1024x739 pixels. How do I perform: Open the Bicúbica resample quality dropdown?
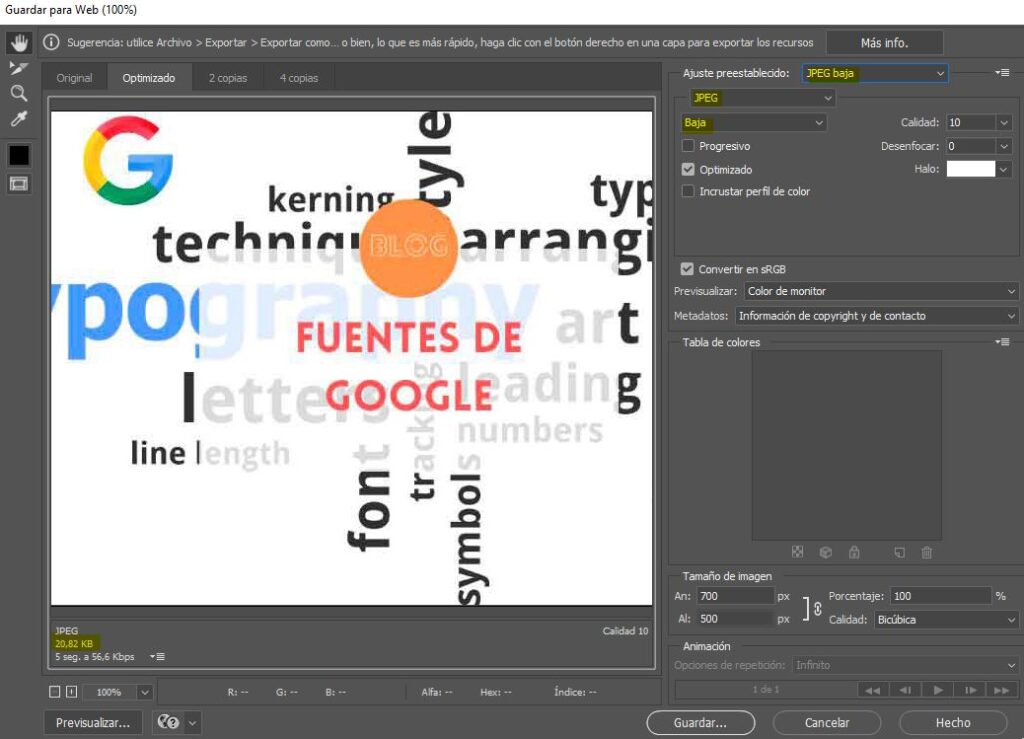coord(946,620)
